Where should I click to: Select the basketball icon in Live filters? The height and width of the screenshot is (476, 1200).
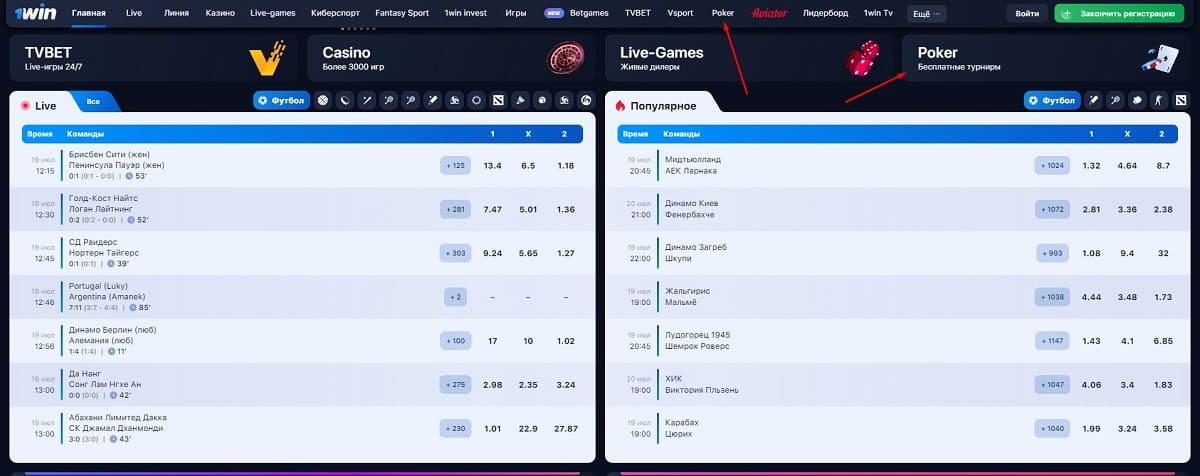323,100
